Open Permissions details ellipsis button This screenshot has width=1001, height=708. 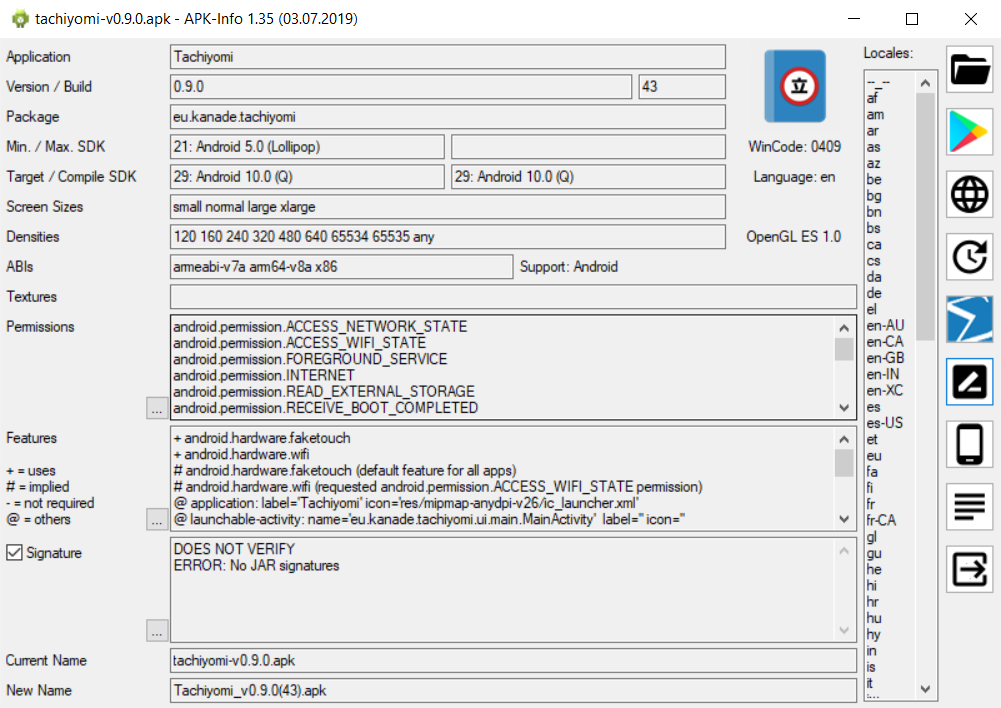click(157, 408)
